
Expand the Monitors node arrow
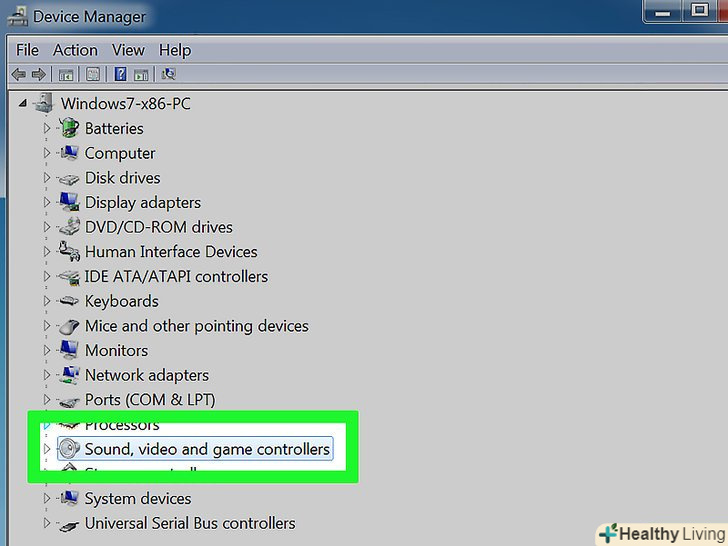click(x=46, y=350)
